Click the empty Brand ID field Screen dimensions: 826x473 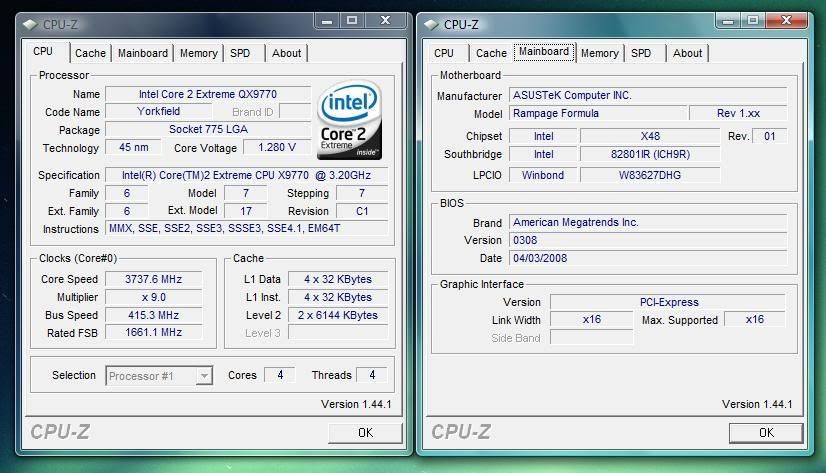[295, 112]
